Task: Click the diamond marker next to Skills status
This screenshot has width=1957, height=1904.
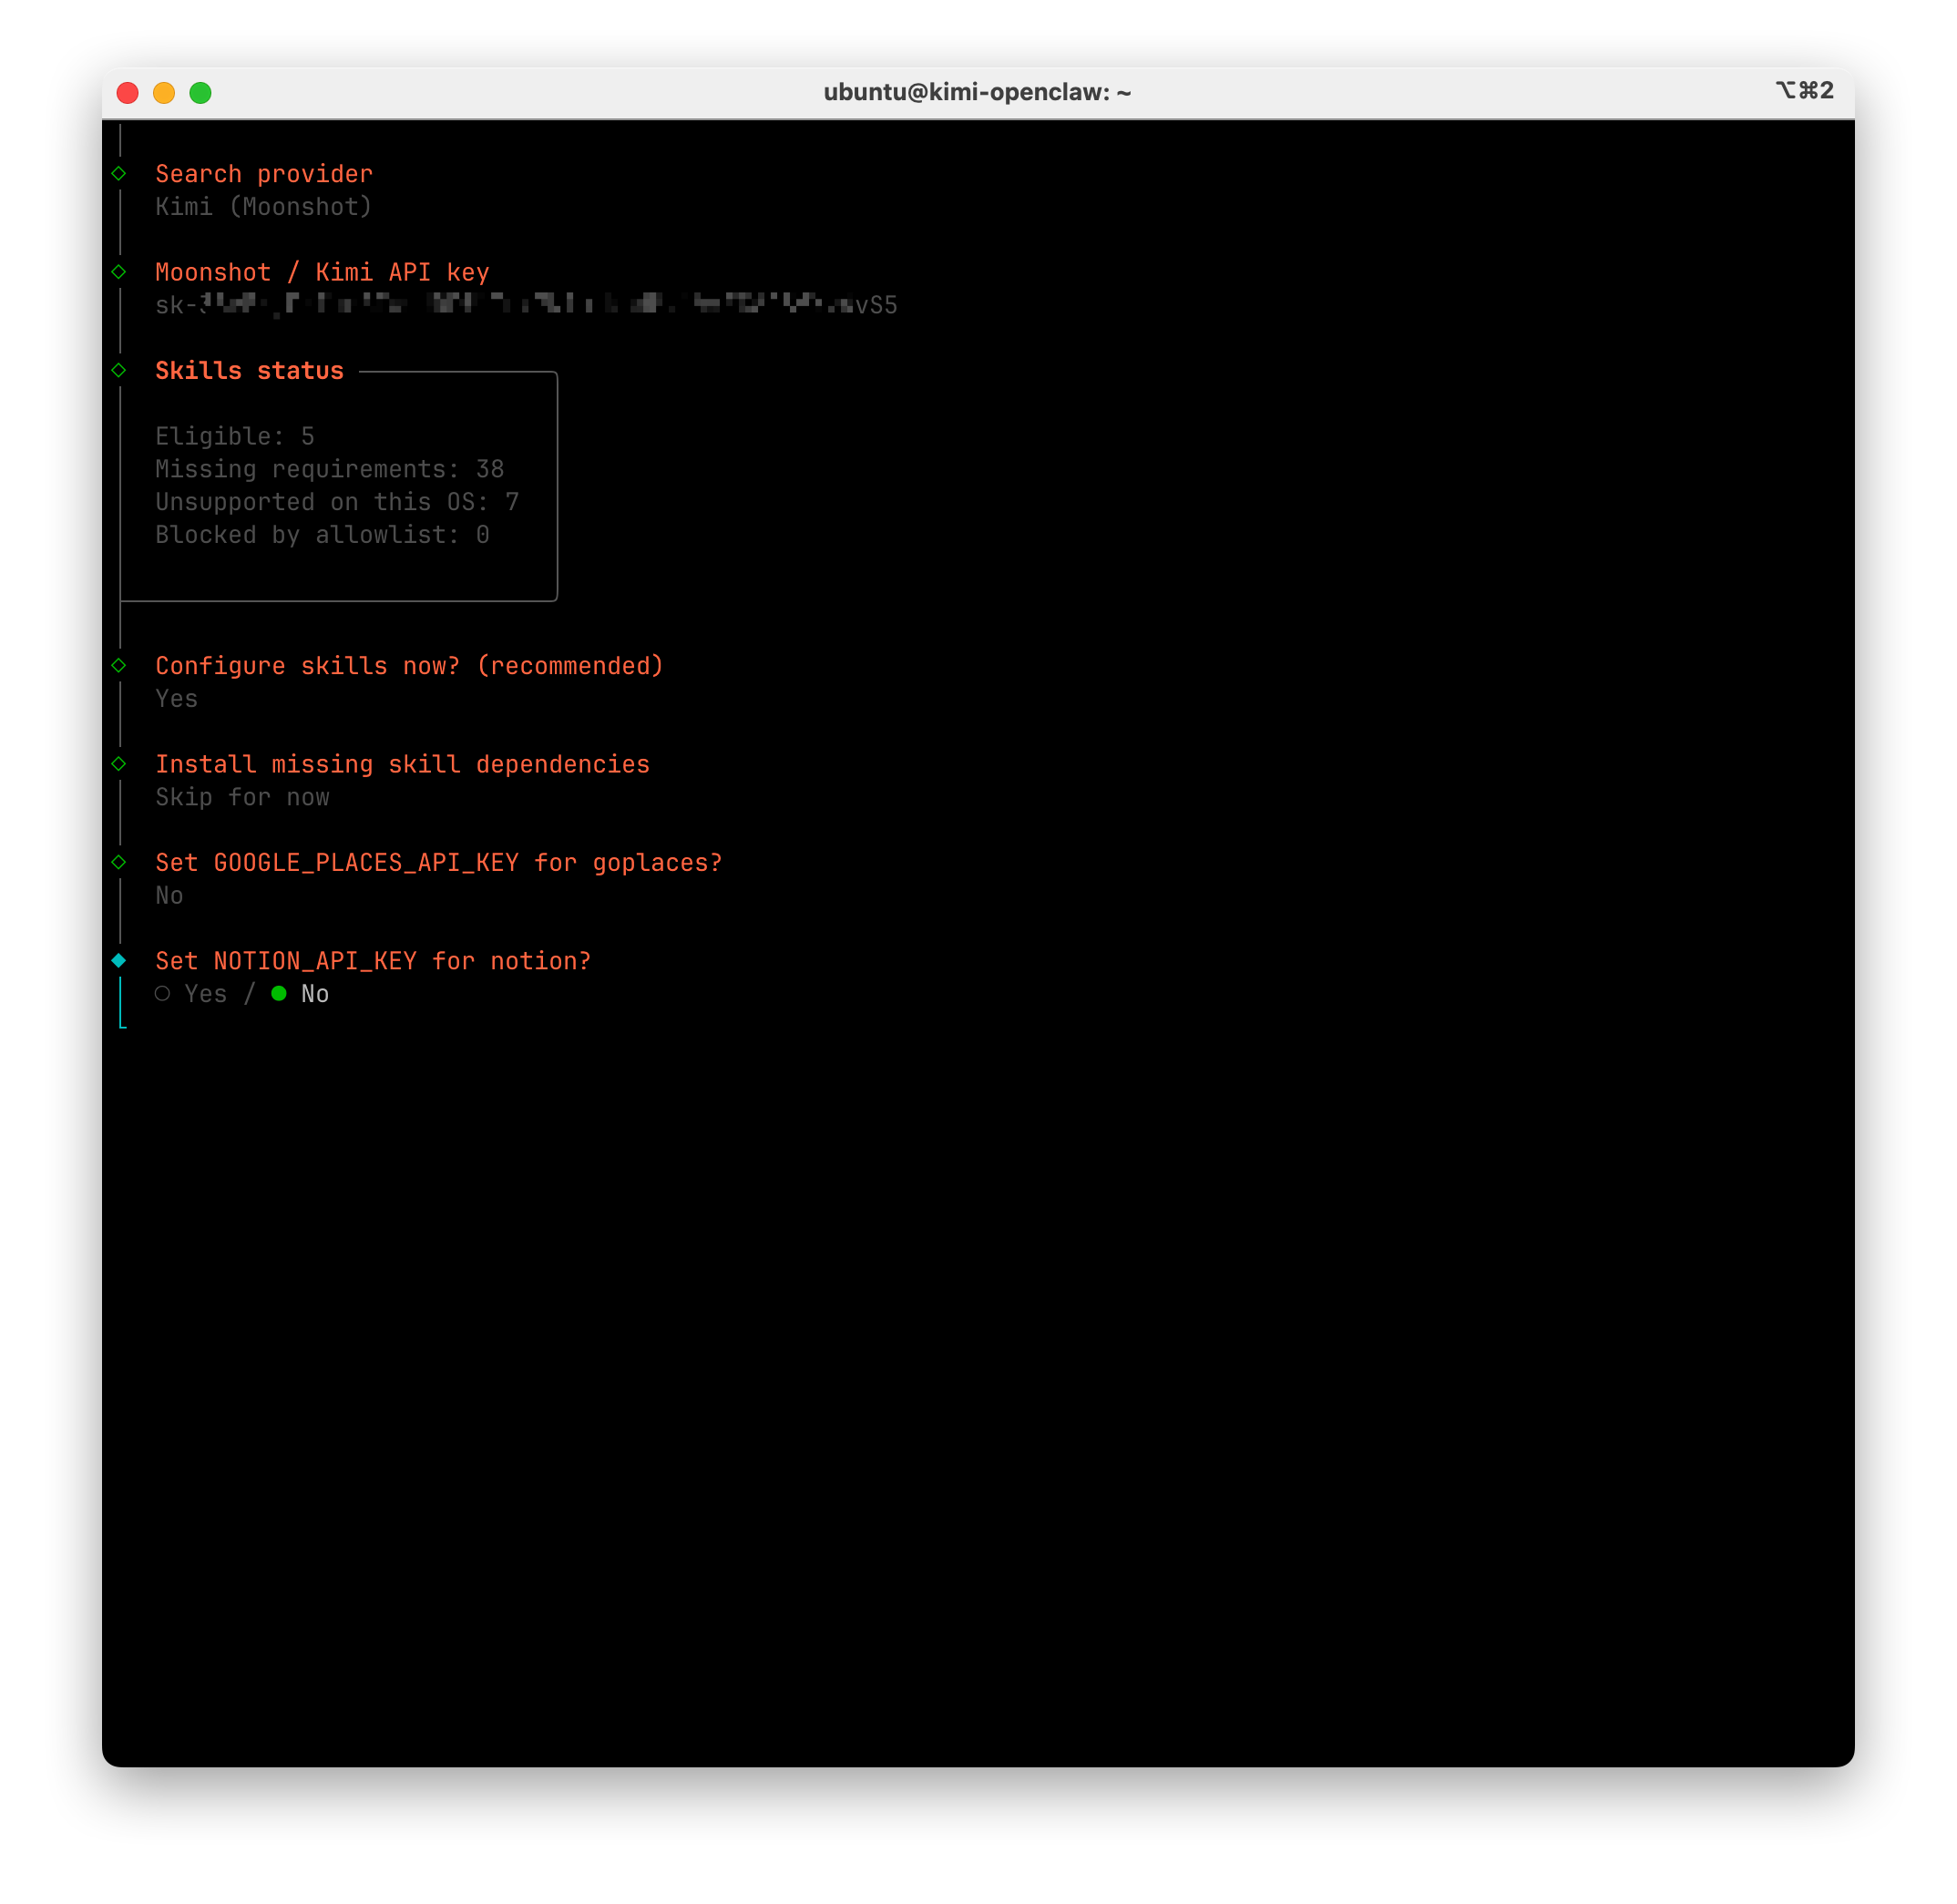Action: 119,370
